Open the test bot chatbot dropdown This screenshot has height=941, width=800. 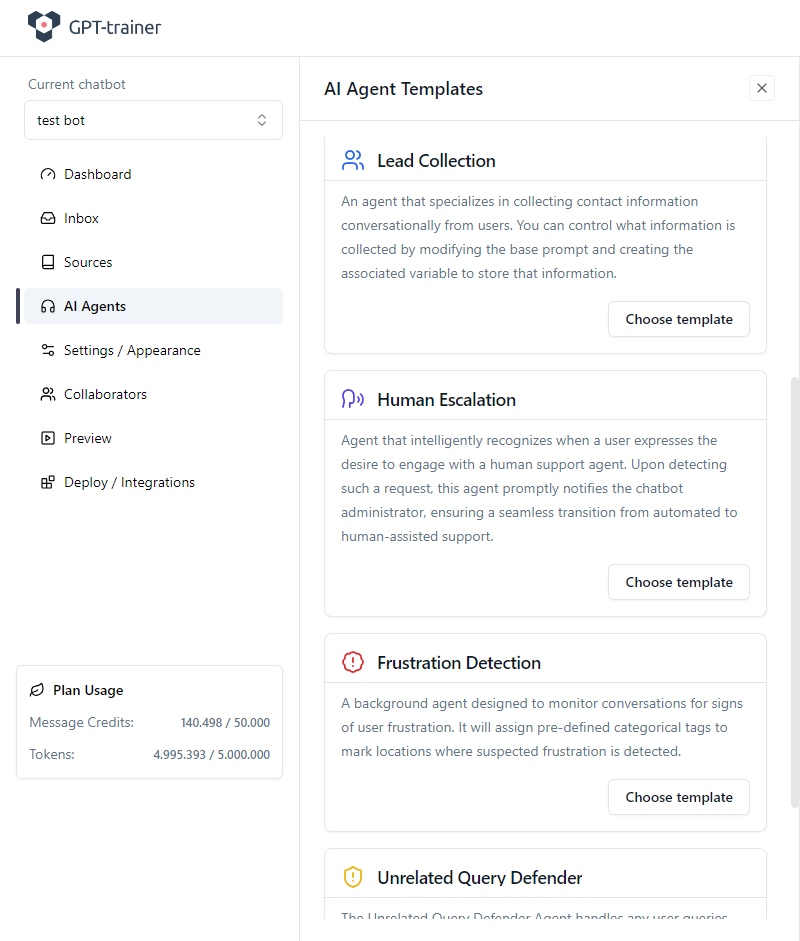153,120
